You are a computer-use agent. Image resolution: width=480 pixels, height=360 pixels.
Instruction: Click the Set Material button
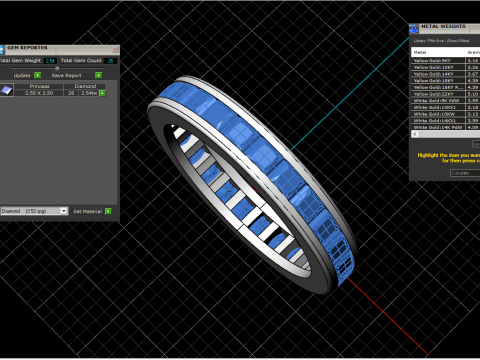[87, 211]
